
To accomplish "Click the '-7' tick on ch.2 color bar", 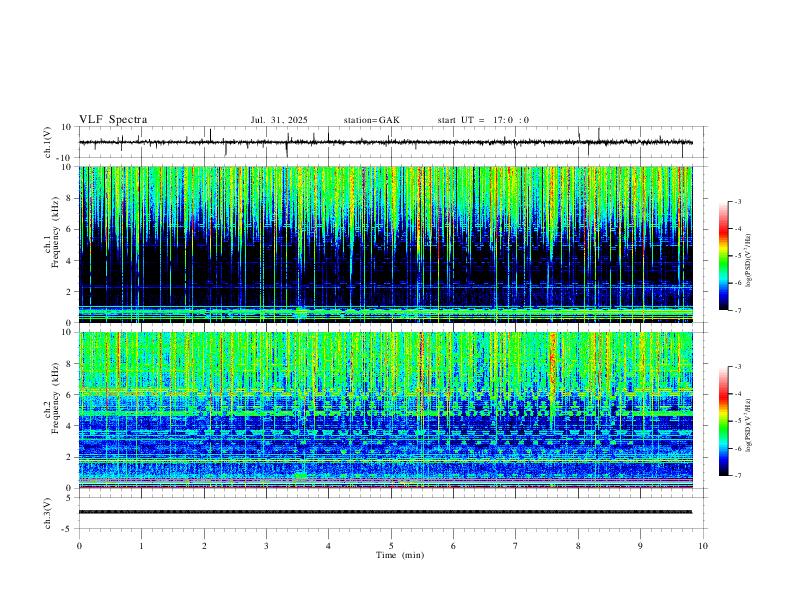I will coord(737,476).
